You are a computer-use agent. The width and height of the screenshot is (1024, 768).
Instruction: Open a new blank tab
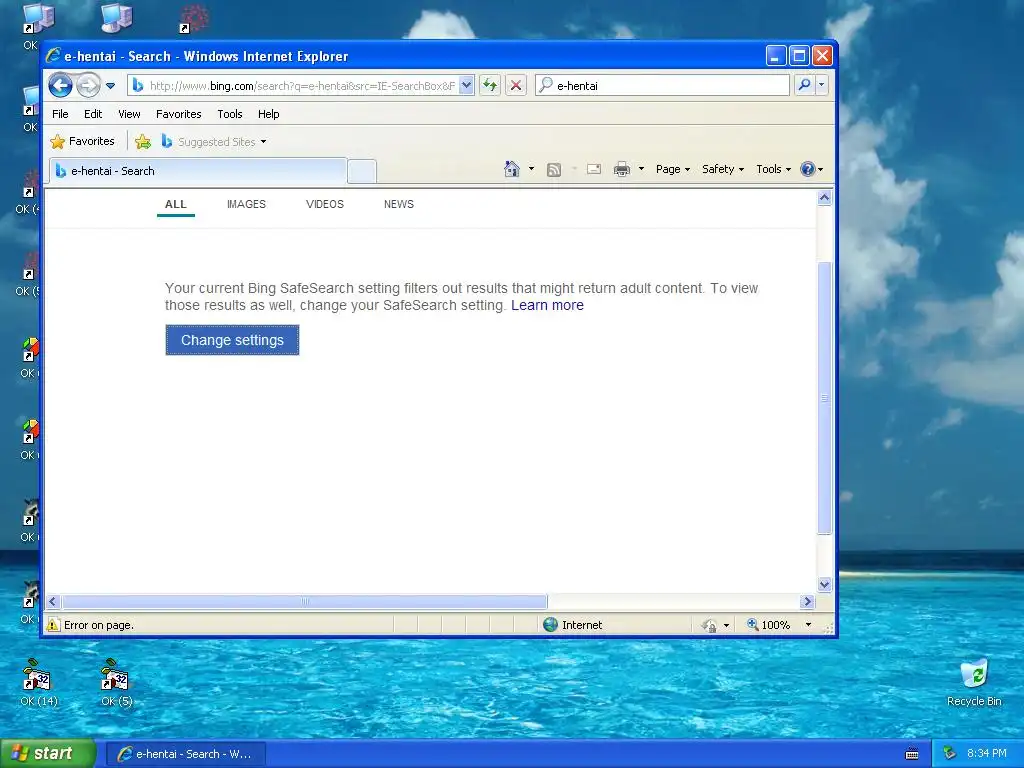coord(362,171)
